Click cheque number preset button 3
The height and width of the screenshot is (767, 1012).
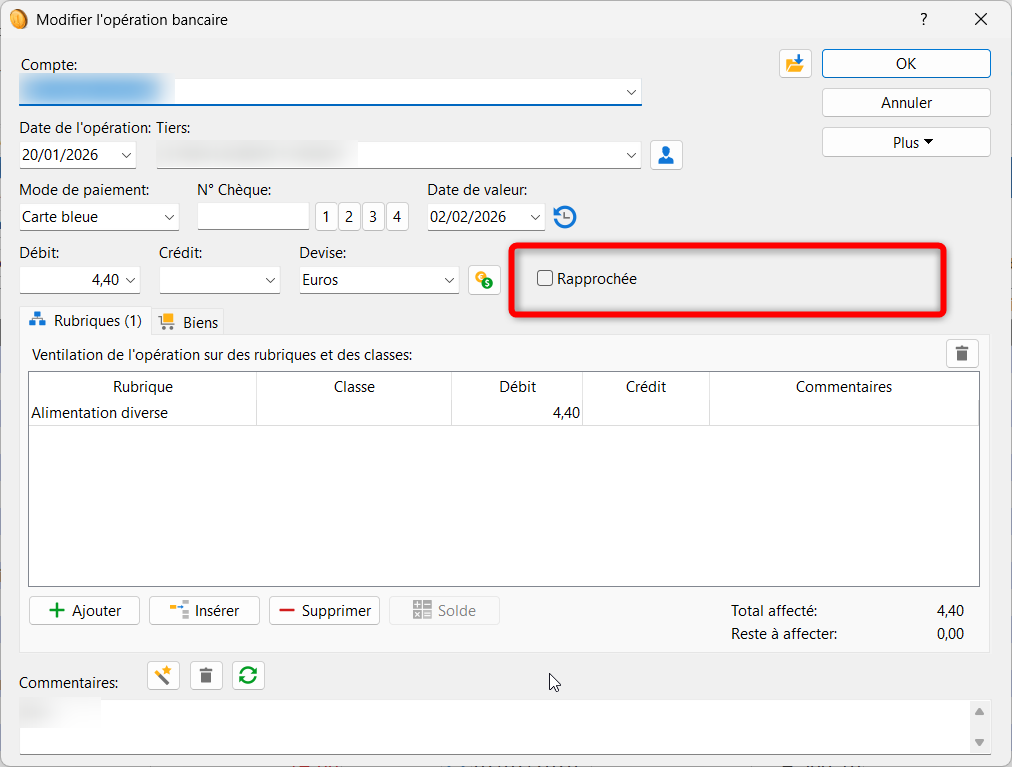[373, 217]
